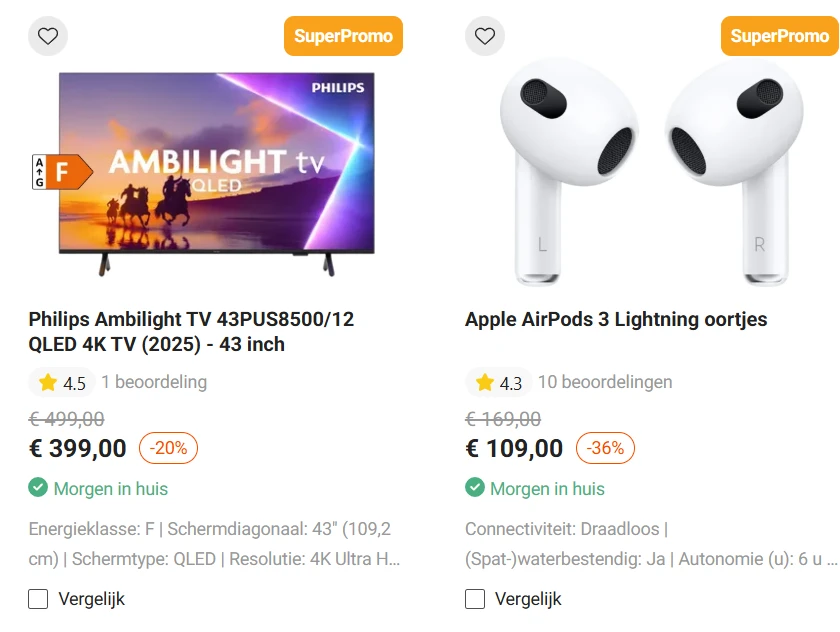This screenshot has width=840, height=632.
Task: Click the -36% discount badge
Action: pos(604,448)
